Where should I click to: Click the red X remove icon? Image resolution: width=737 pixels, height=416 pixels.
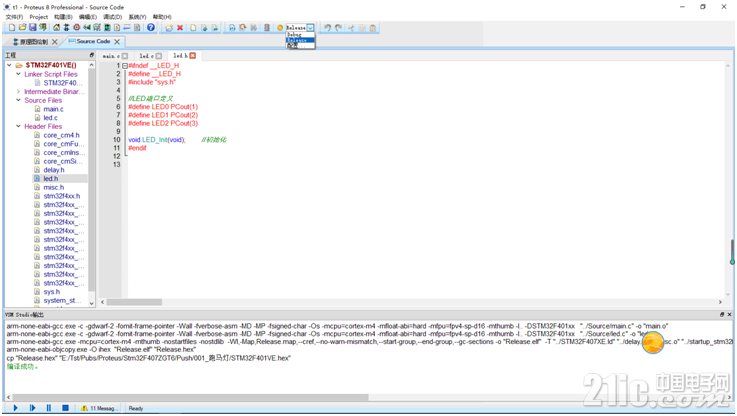click(180, 28)
